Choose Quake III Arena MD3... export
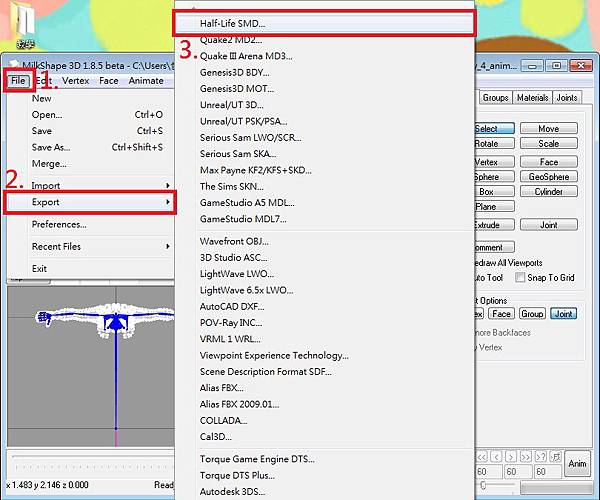 pos(324,56)
